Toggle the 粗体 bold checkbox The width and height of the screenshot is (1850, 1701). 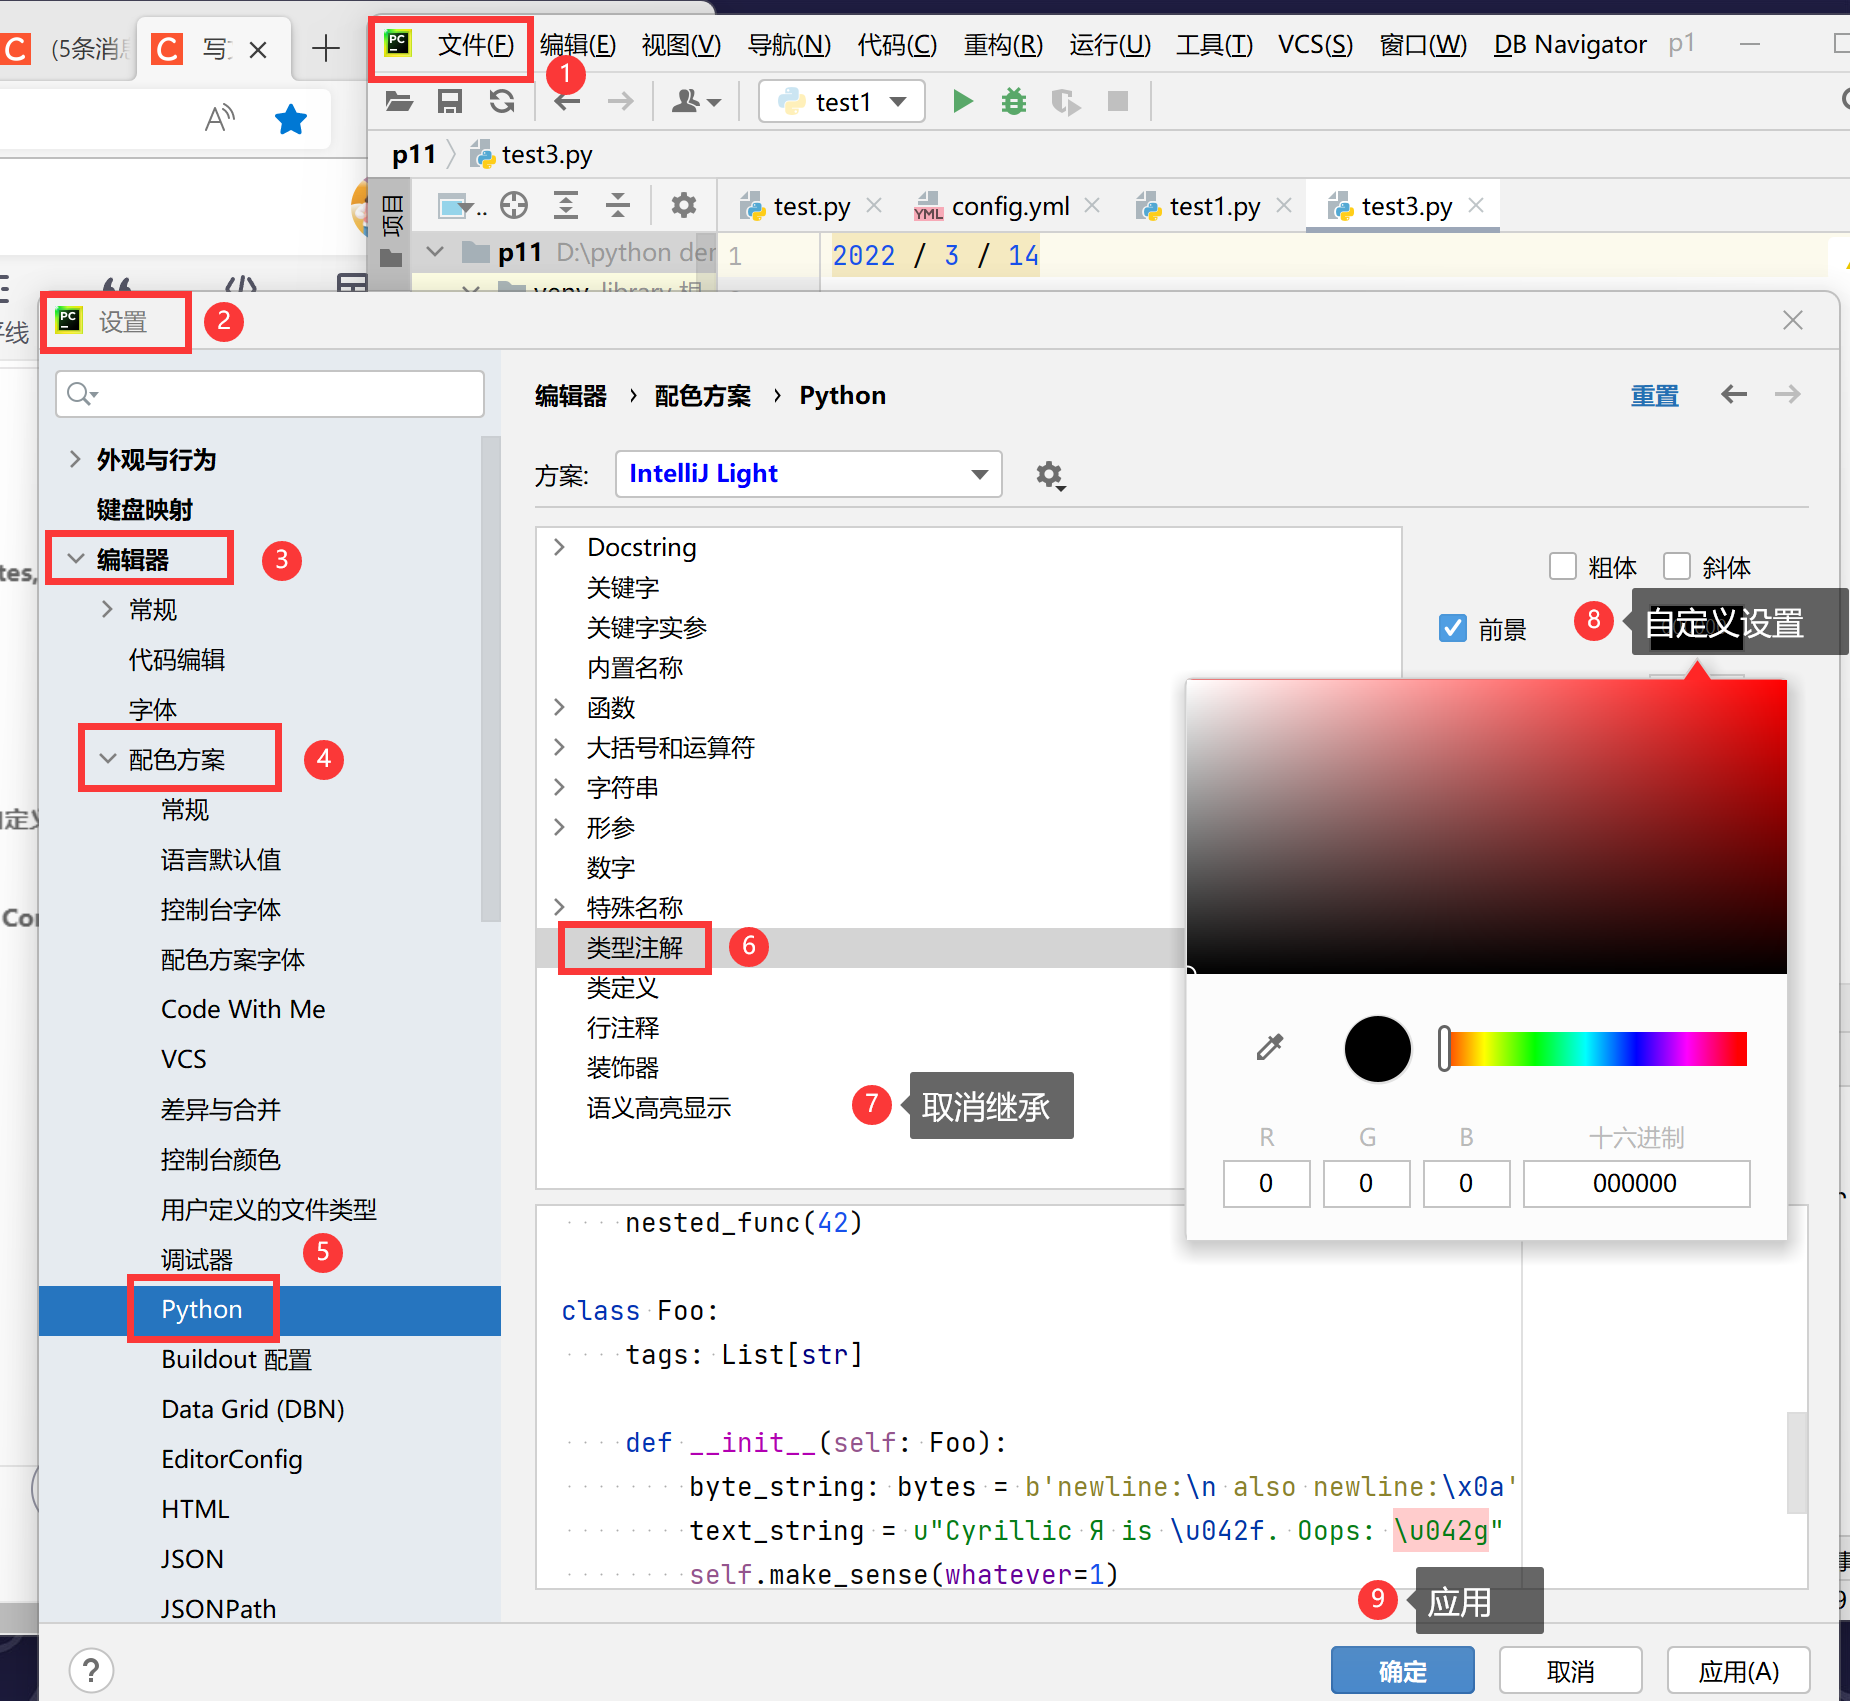[x=1563, y=566]
